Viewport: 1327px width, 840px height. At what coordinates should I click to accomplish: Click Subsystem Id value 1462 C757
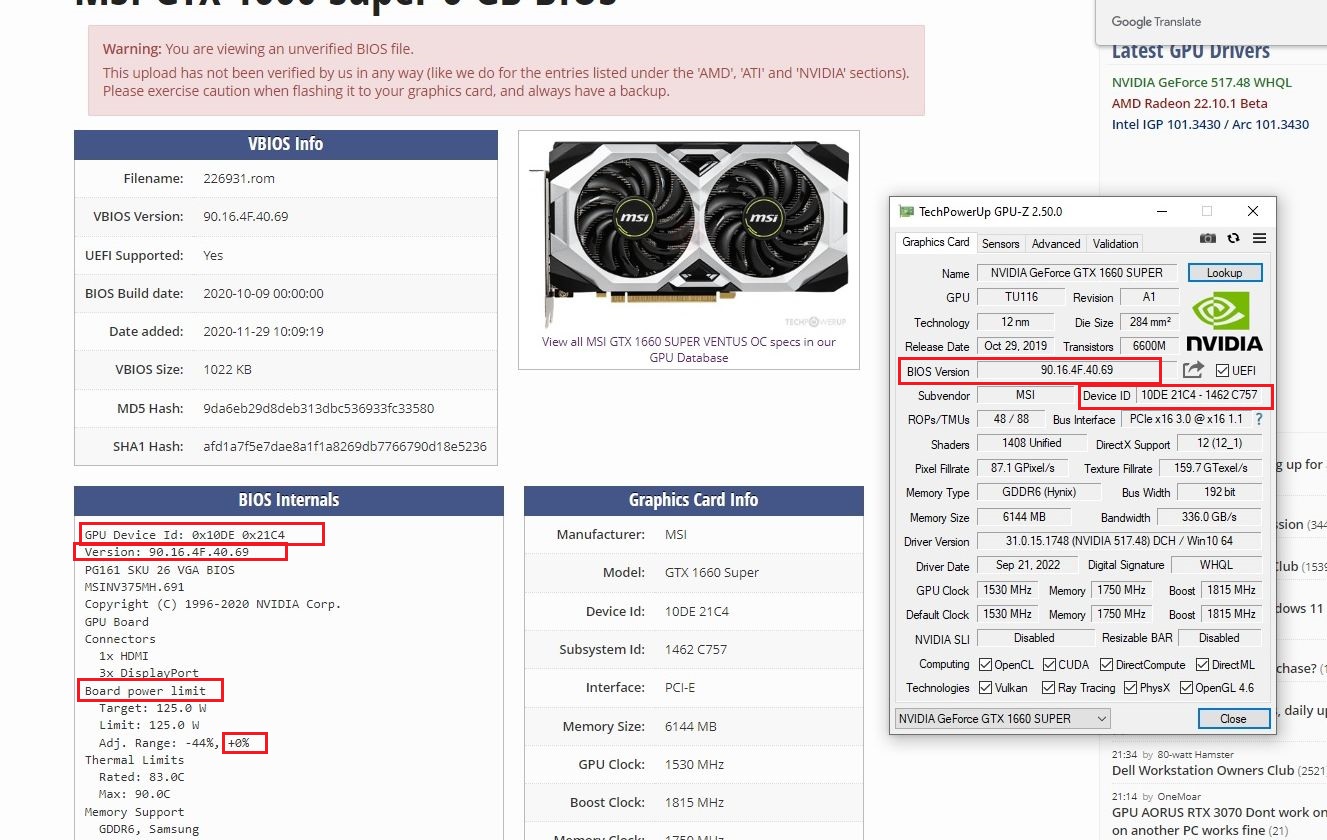pos(696,649)
